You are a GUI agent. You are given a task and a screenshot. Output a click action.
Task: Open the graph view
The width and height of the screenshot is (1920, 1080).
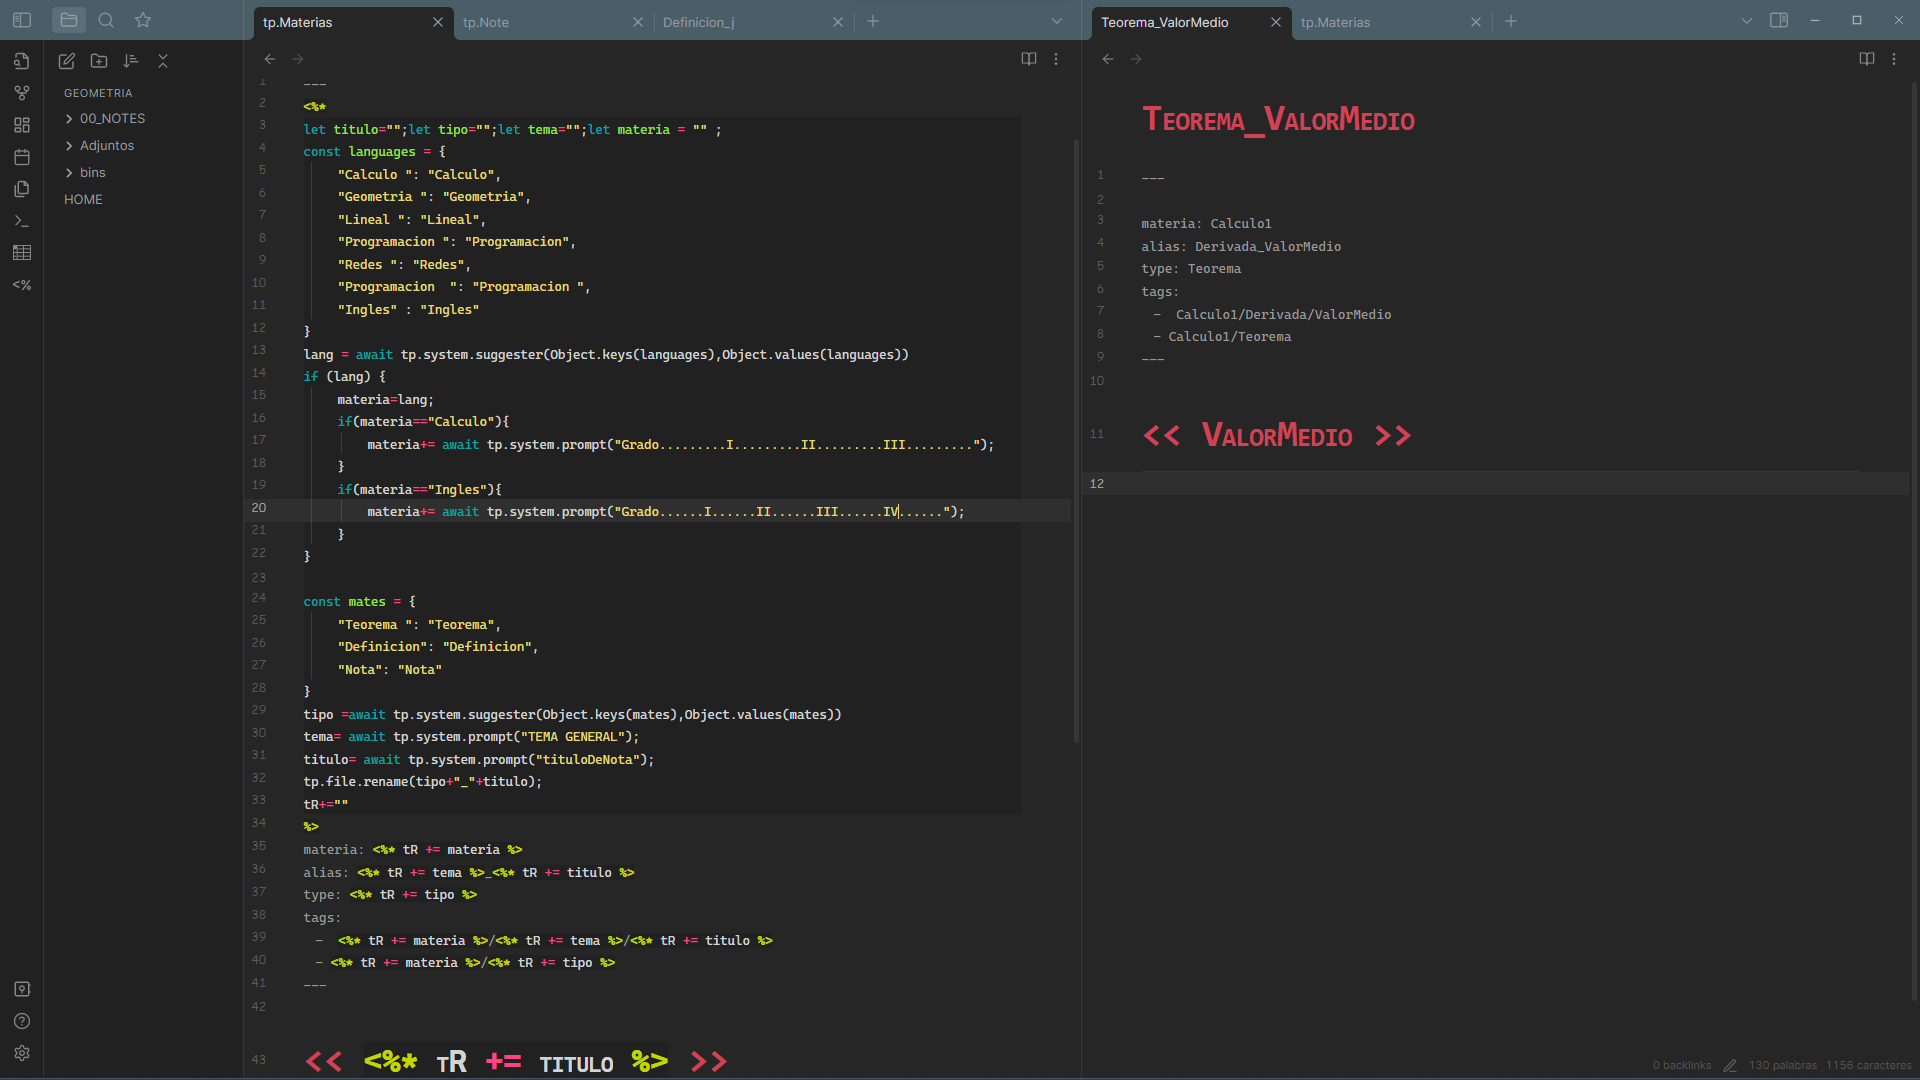pos(22,93)
